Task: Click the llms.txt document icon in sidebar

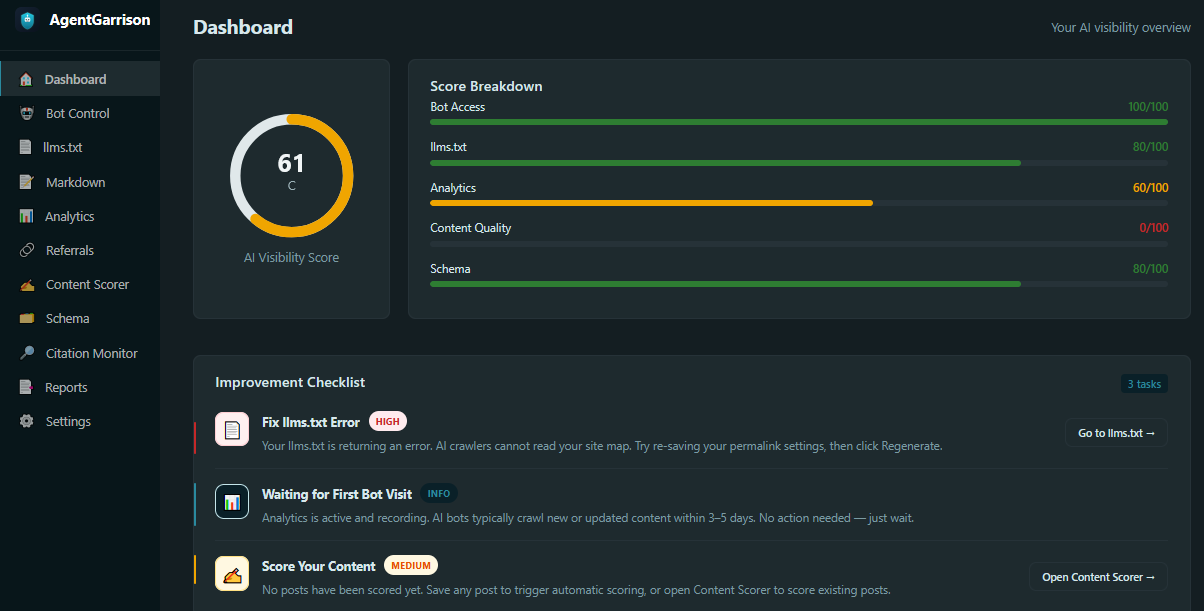Action: (26, 147)
